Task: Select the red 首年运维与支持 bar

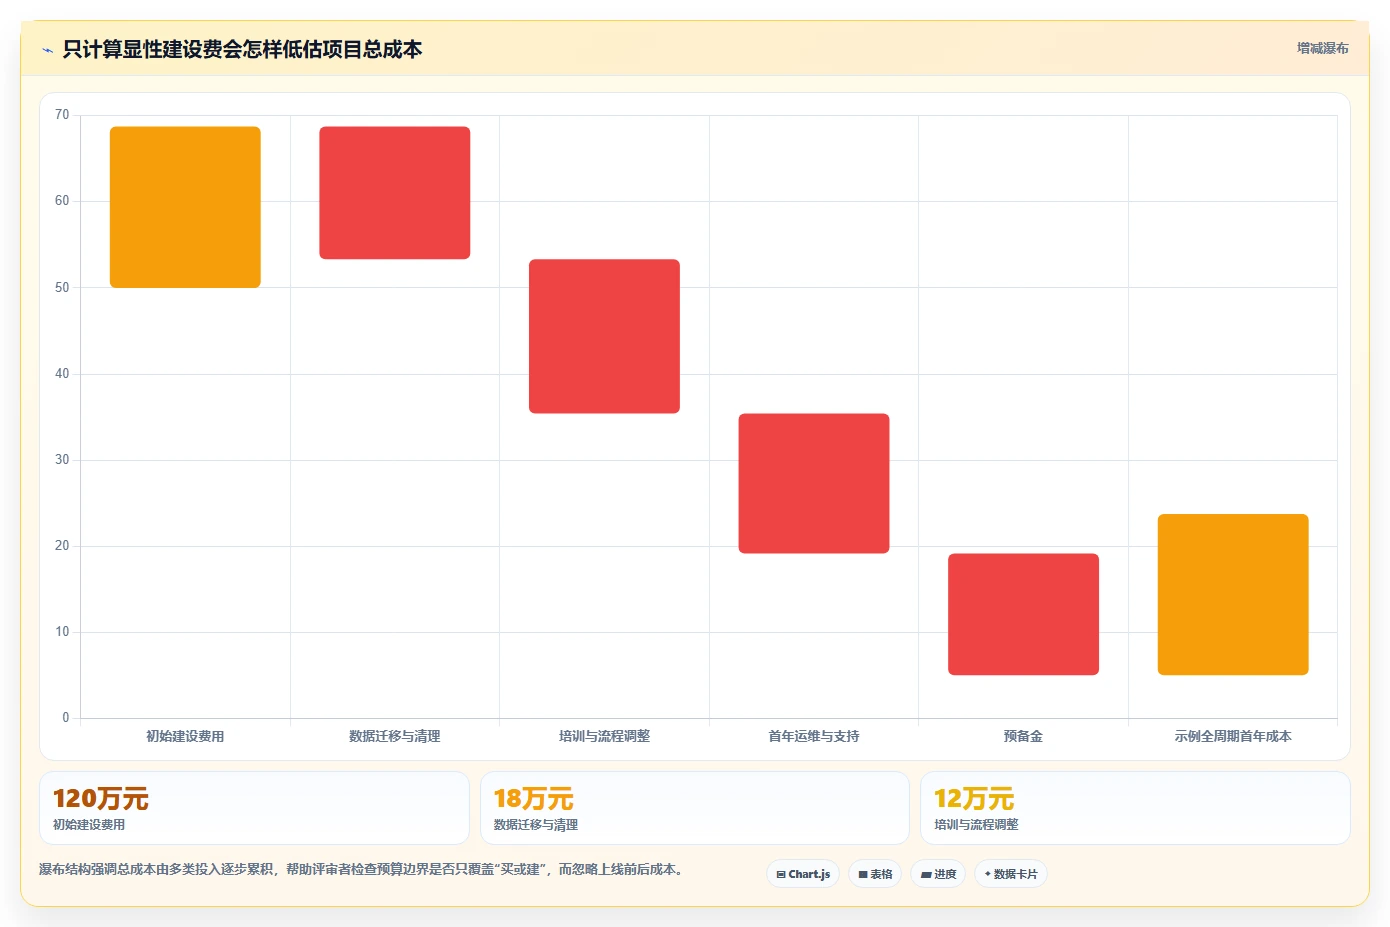Action: tap(814, 483)
